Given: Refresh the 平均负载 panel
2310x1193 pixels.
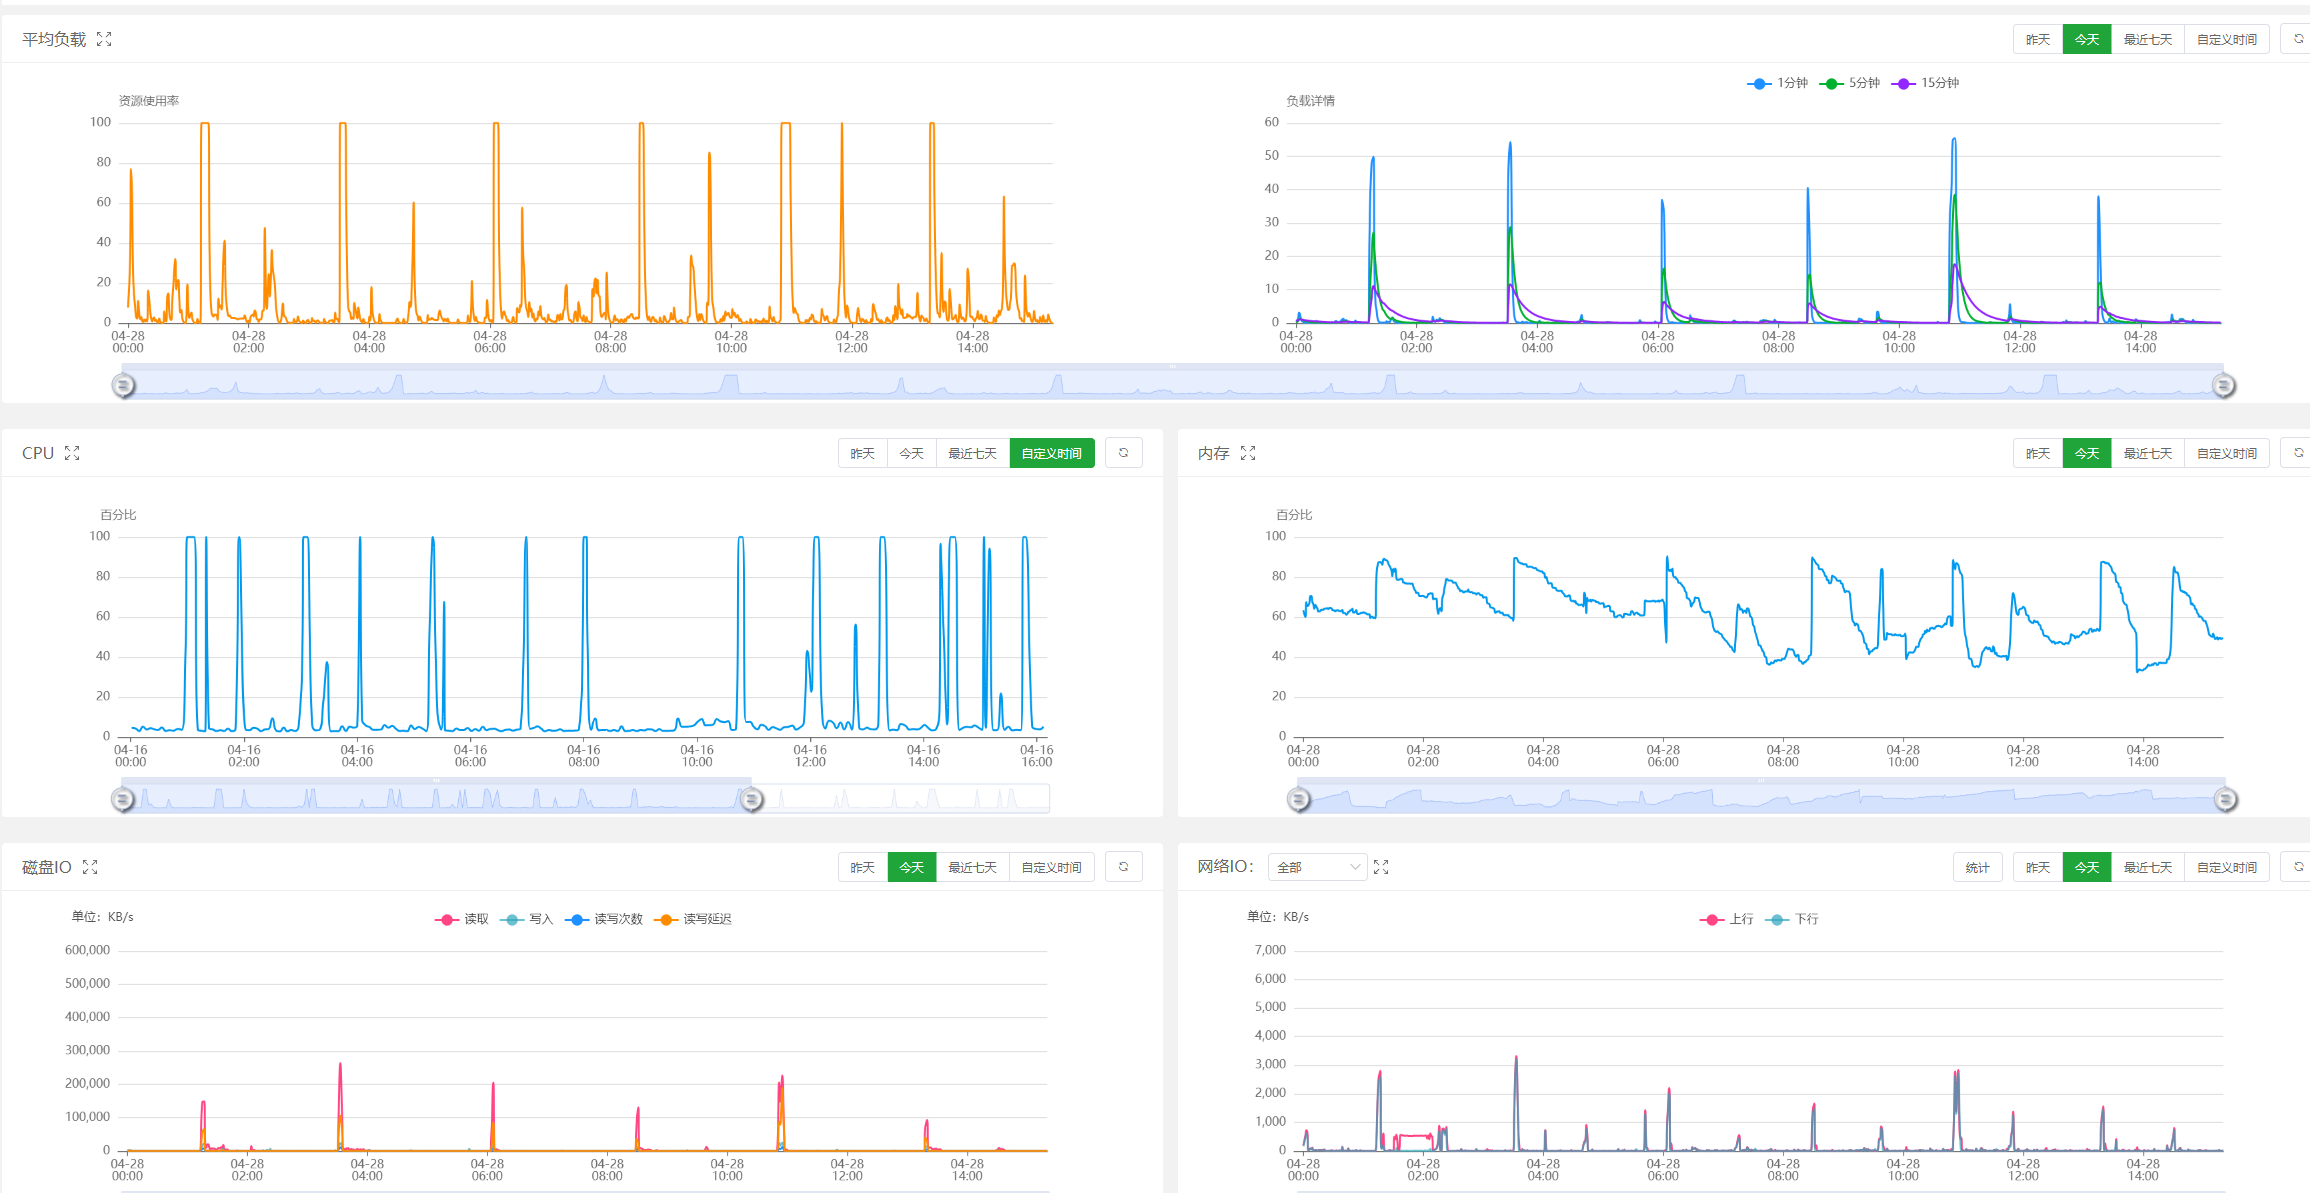Looking at the screenshot, I should (2298, 39).
